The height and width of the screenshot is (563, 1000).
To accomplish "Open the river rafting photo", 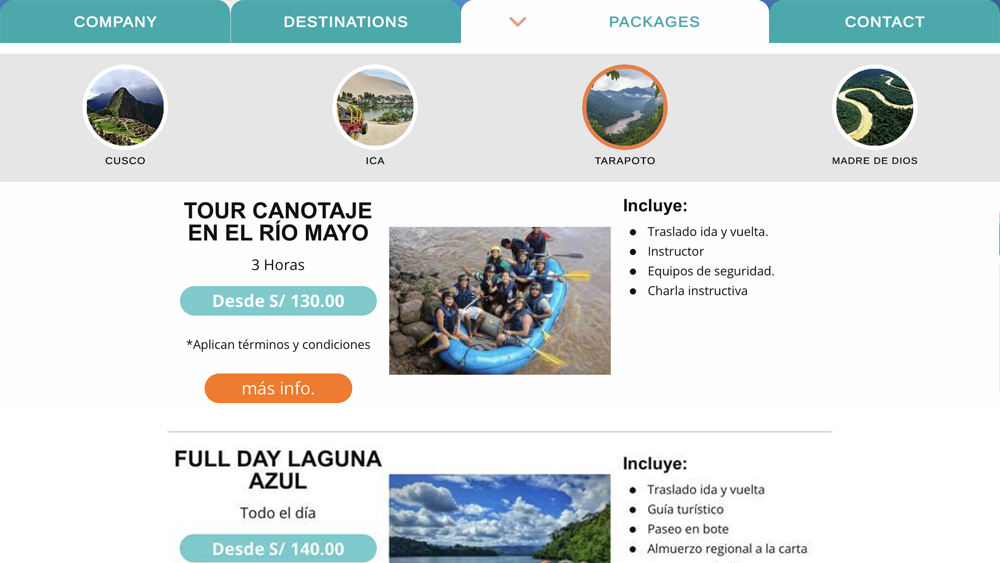I will pyautogui.click(x=499, y=300).
